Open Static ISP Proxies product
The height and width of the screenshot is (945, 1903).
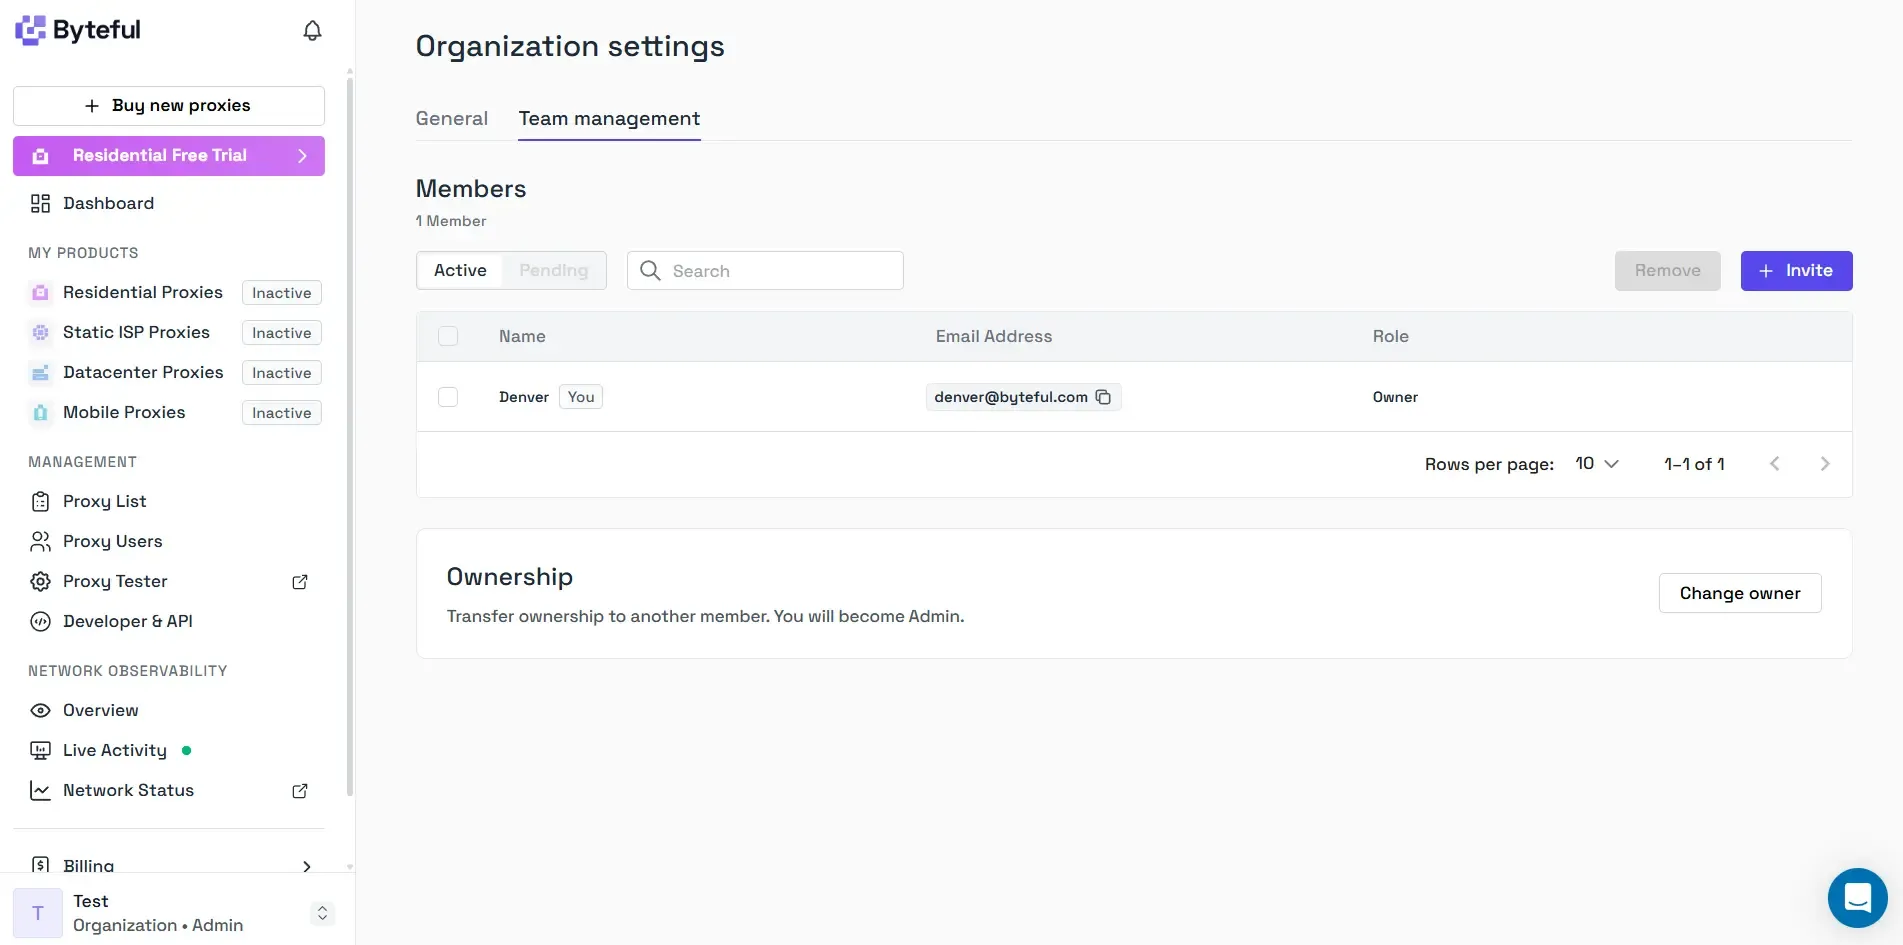136,332
